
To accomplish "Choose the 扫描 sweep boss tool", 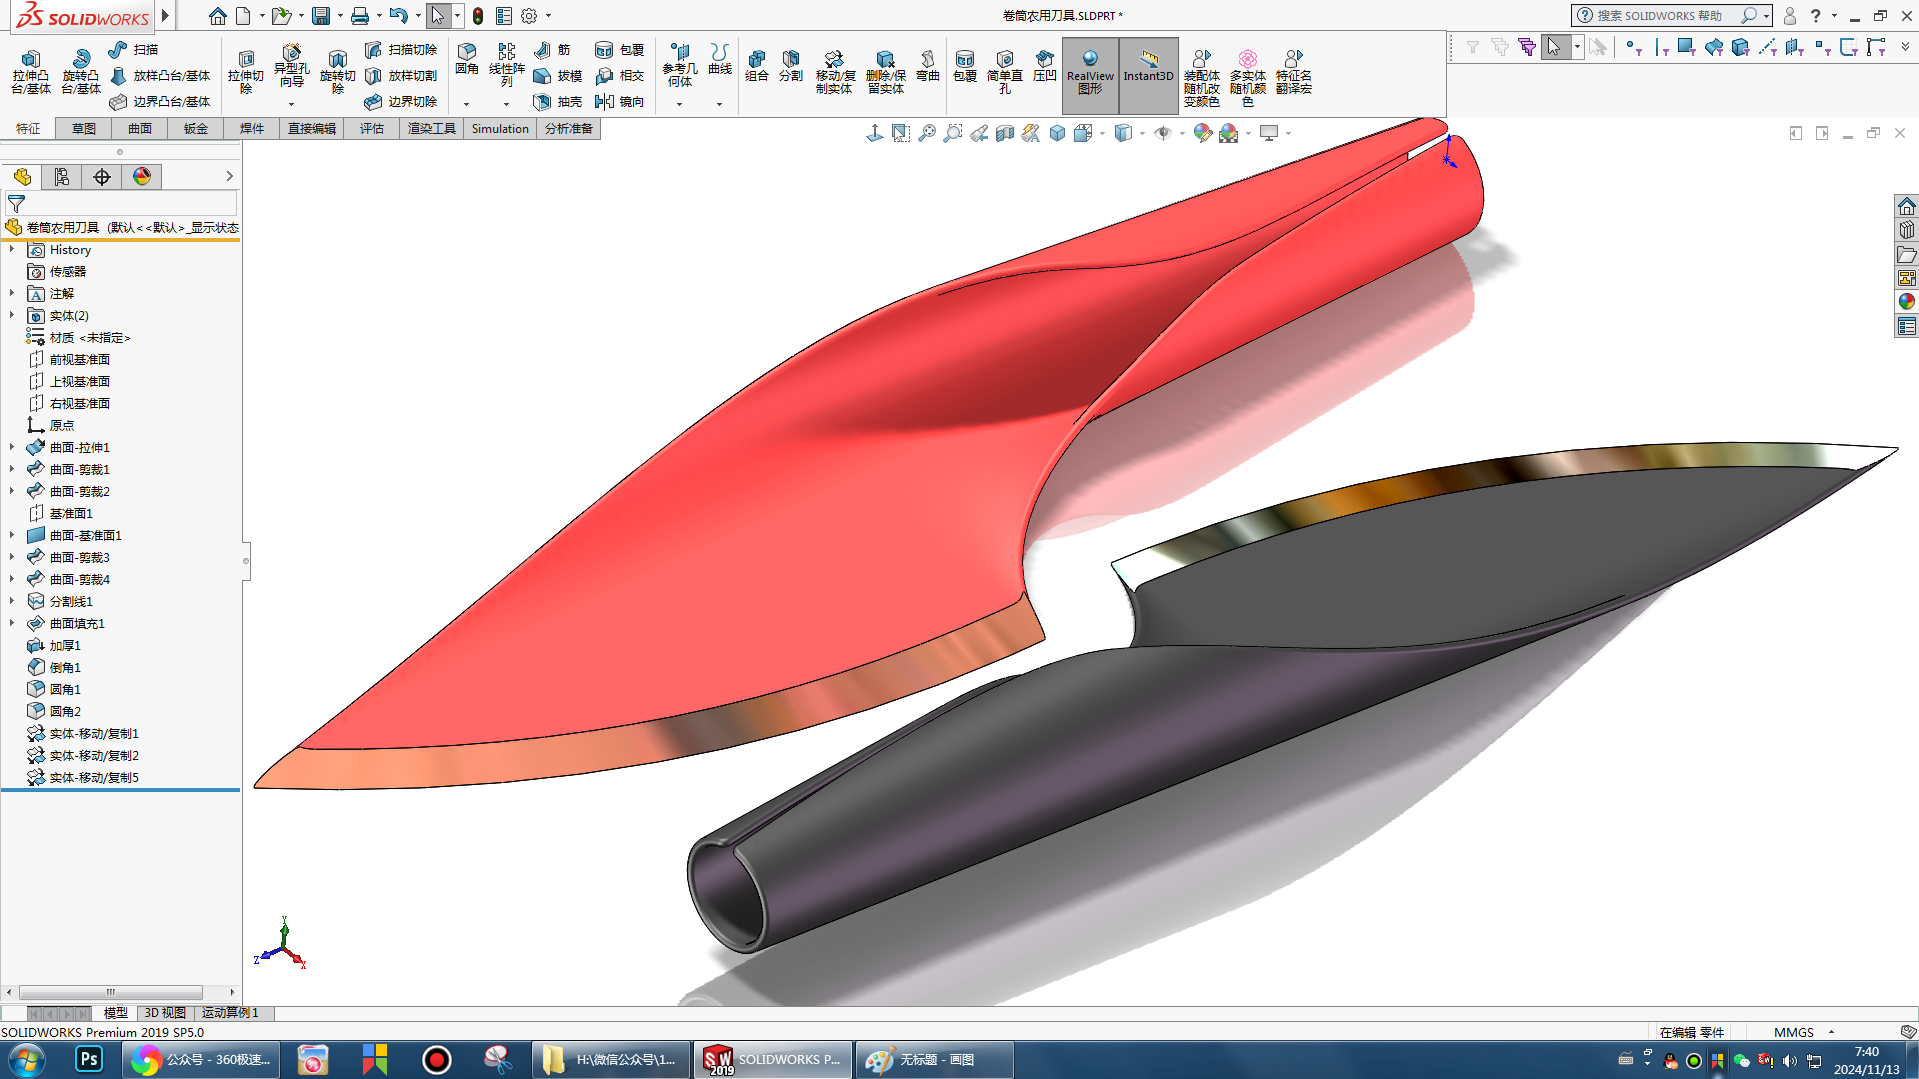I will click(x=133, y=49).
